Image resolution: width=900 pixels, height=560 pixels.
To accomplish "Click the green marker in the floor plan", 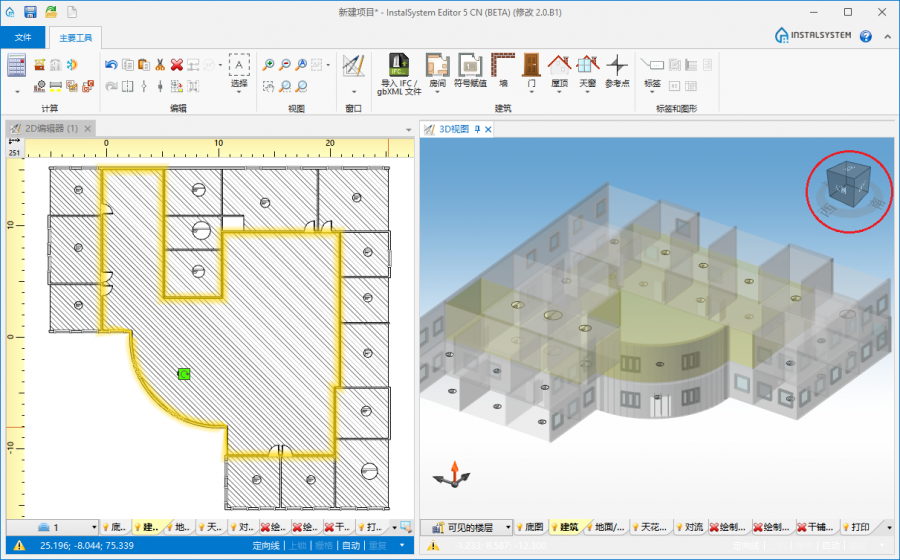I will 184,373.
